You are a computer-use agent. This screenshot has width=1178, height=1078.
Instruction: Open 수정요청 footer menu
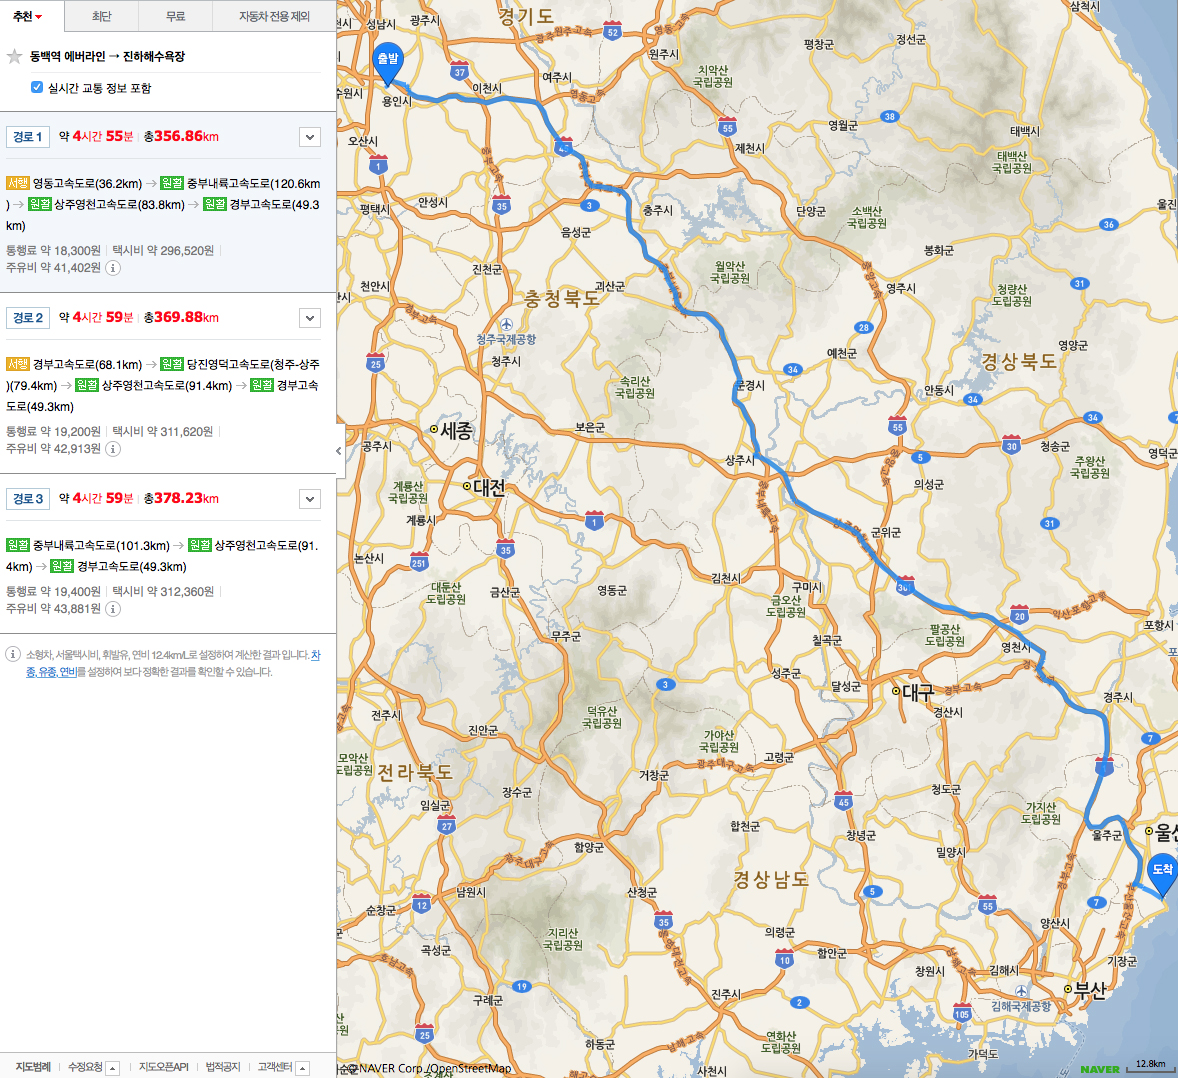point(93,1067)
